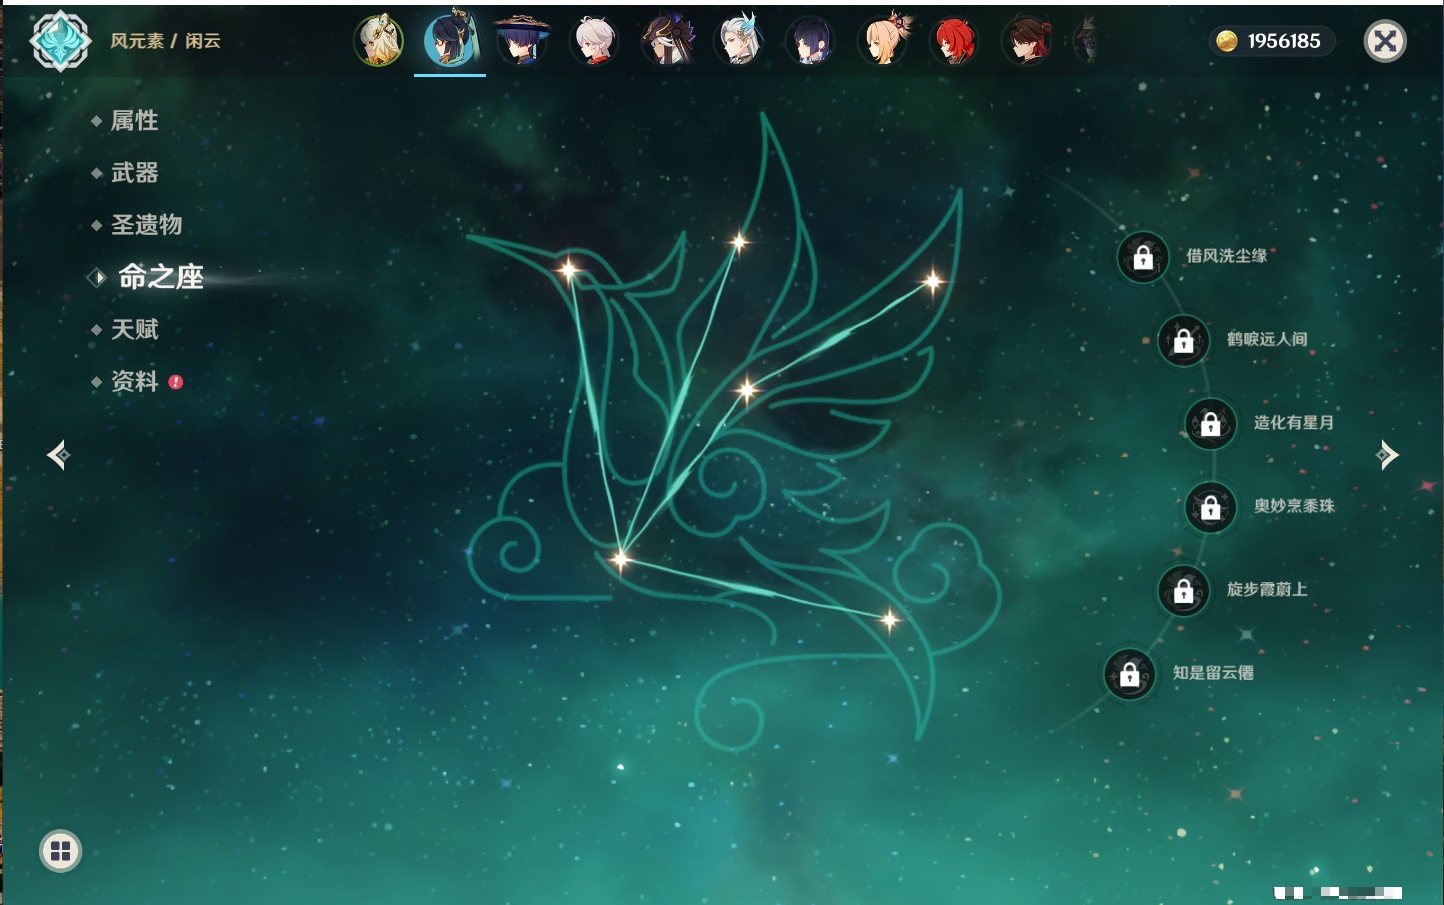This screenshot has height=905, width=1444.
Task: Click the Anemo element emblem icon
Action: [61, 41]
